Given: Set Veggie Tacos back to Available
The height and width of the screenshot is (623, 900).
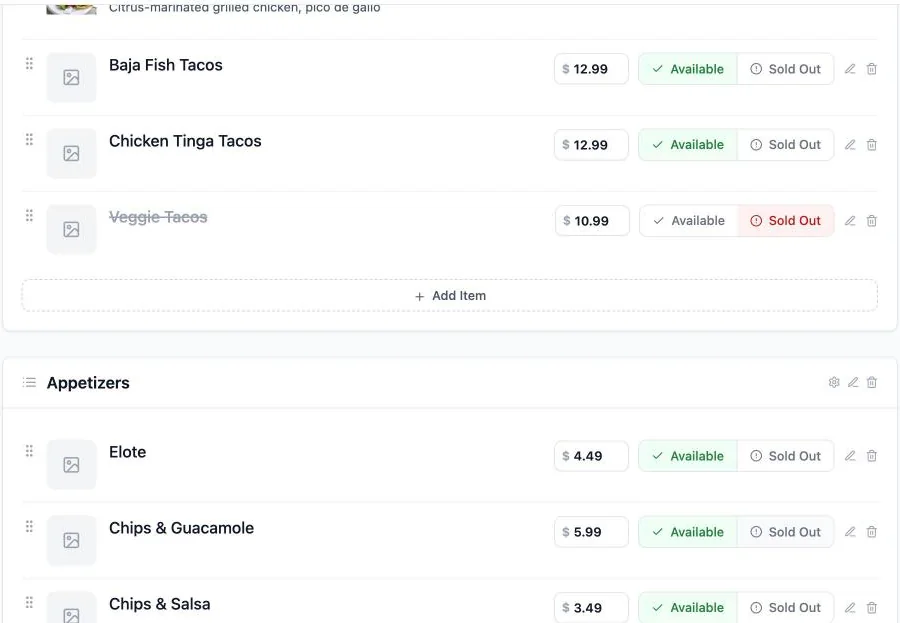Looking at the screenshot, I should pyautogui.click(x=689, y=220).
